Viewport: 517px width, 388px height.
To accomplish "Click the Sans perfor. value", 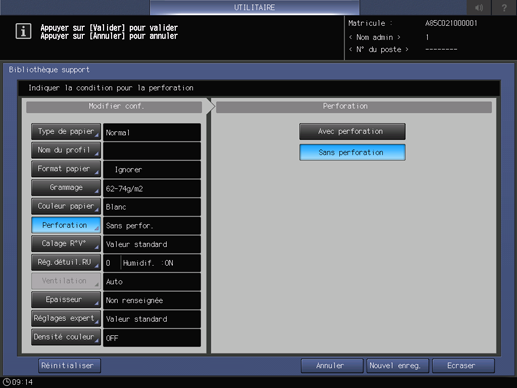I will (x=152, y=226).
